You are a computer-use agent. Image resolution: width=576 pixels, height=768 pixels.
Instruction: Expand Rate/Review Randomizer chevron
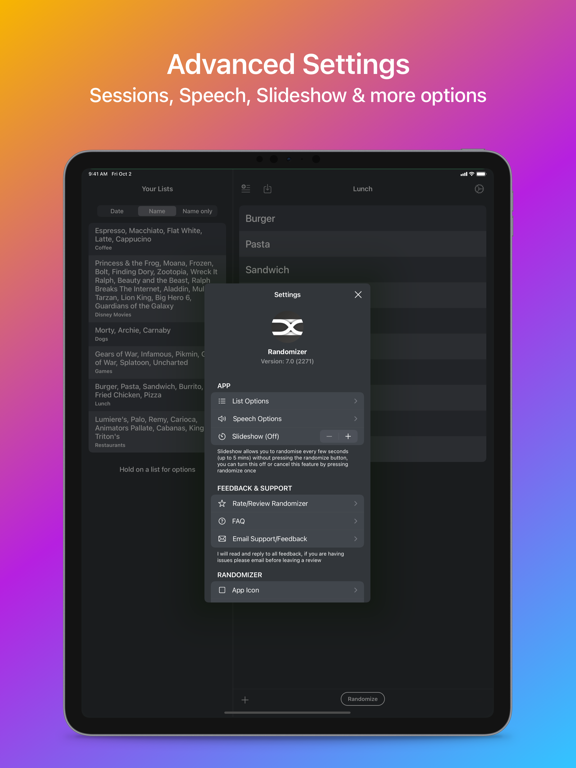(356, 504)
